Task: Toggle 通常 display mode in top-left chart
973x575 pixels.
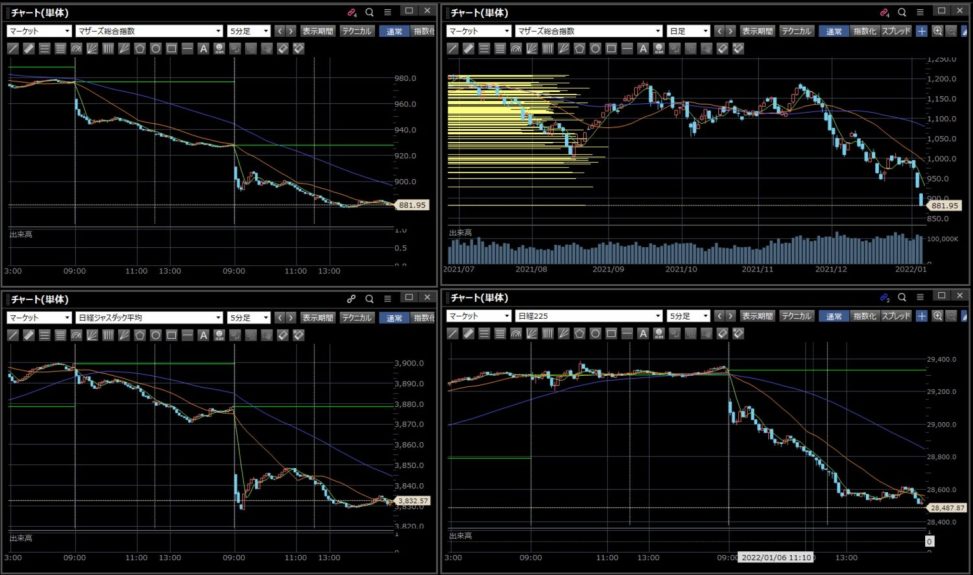Action: (x=392, y=31)
